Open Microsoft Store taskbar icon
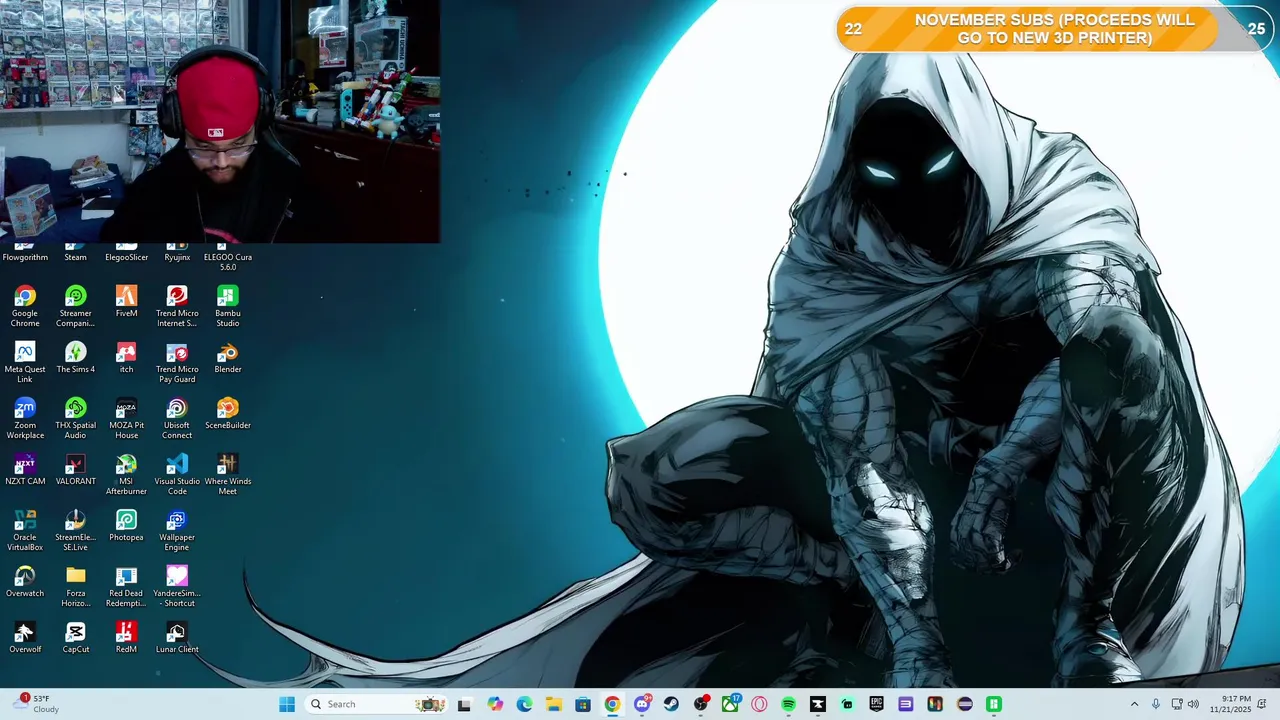The width and height of the screenshot is (1280, 720). [x=583, y=704]
